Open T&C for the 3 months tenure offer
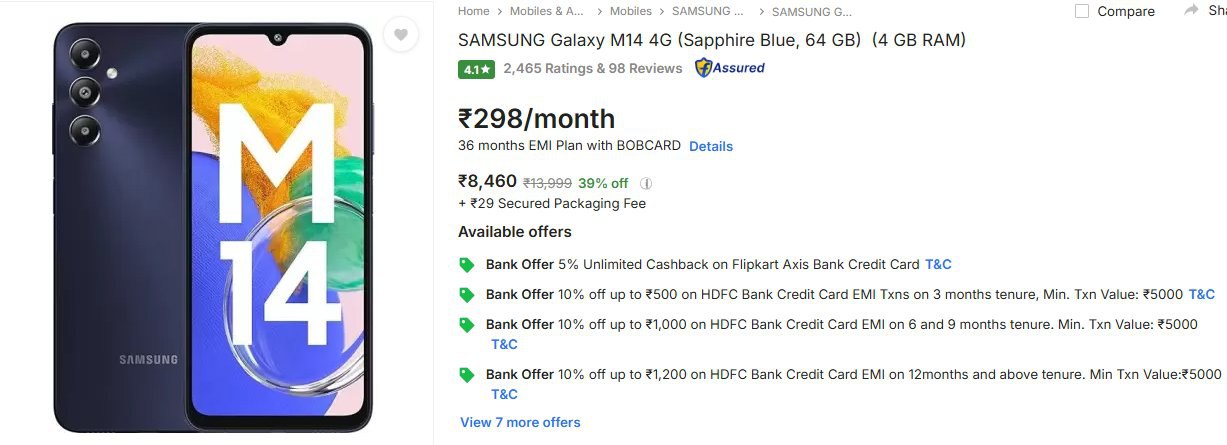The width and height of the screenshot is (1227, 445). [1201, 295]
